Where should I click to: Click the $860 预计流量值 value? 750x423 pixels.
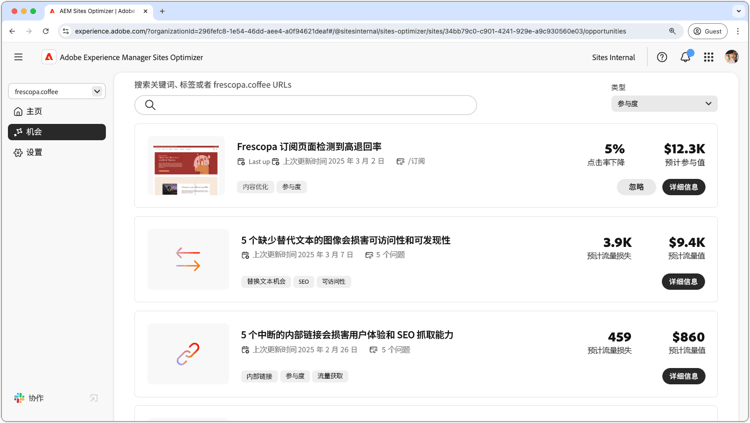point(688,337)
